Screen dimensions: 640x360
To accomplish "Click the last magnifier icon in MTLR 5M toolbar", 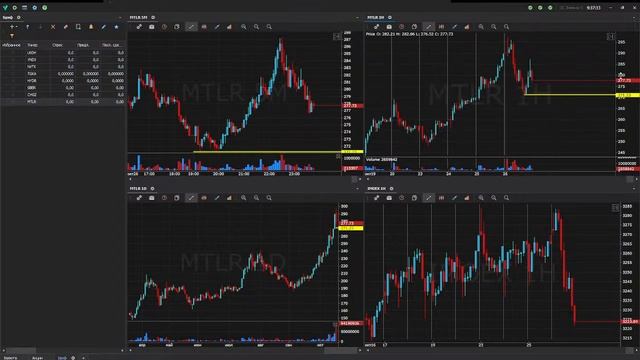I will pyautogui.click(x=269, y=27).
